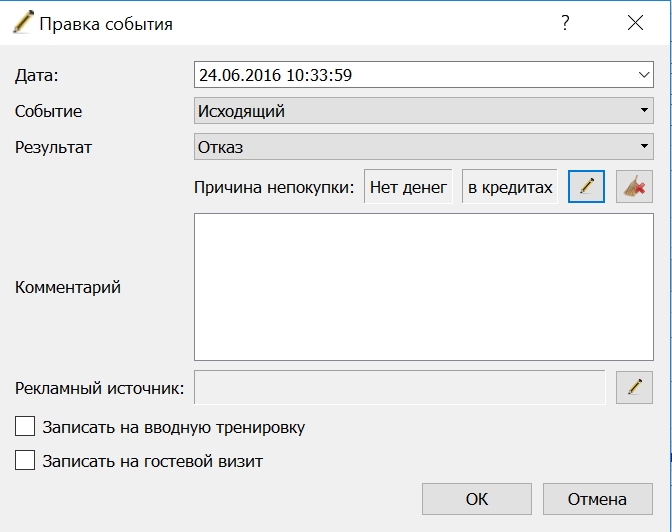
Task: Click the Рекламный источник label
Action: (x=99, y=388)
